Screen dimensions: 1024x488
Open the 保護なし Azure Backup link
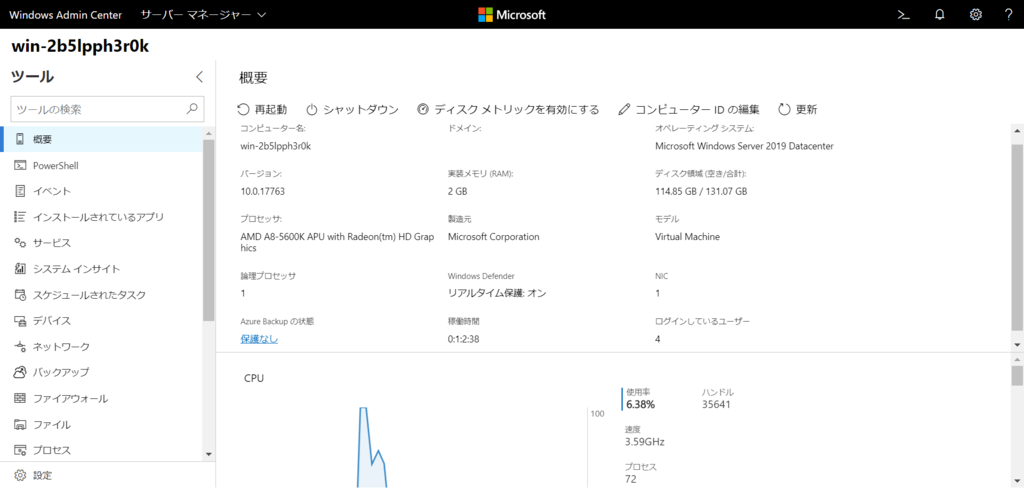click(259, 339)
